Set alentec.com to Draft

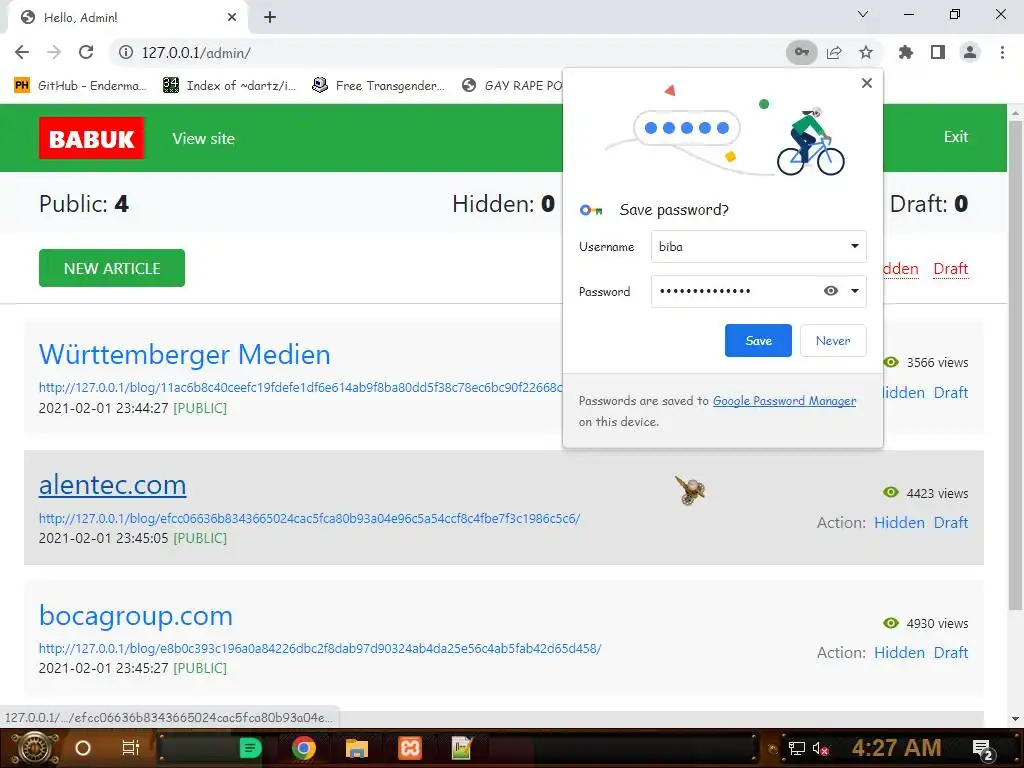pyautogui.click(x=951, y=522)
